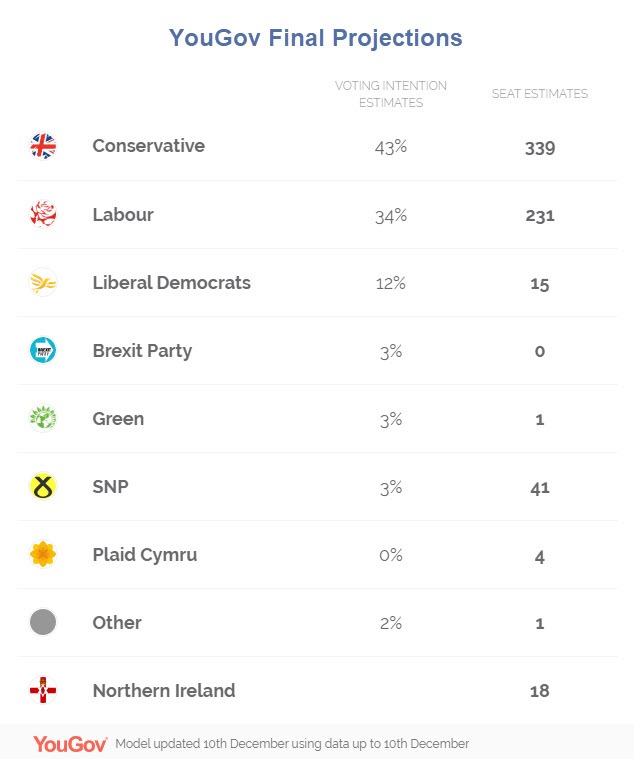Select Labour's 34% voting intention value
Screen dimensions: 634x759
[x=390, y=215]
